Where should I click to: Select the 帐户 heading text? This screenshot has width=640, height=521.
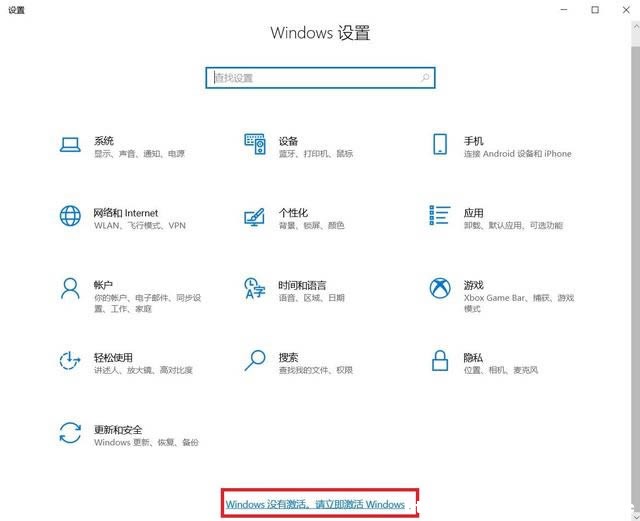point(103,285)
